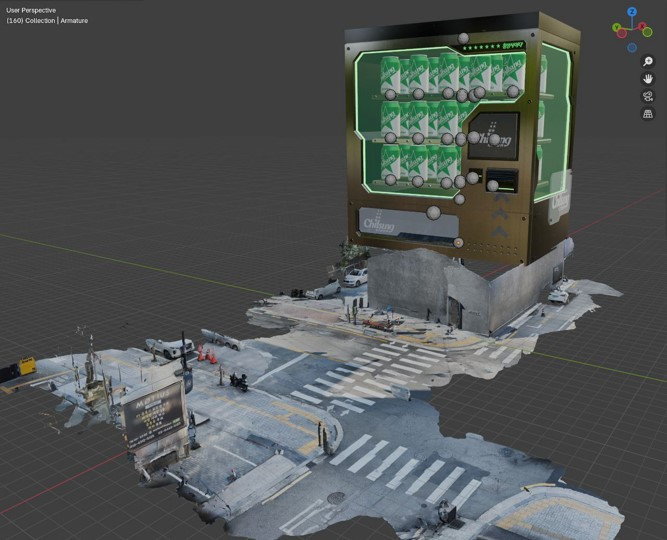
Task: Click the unlabeled red negative X gizmo circle
Action: click(x=622, y=33)
